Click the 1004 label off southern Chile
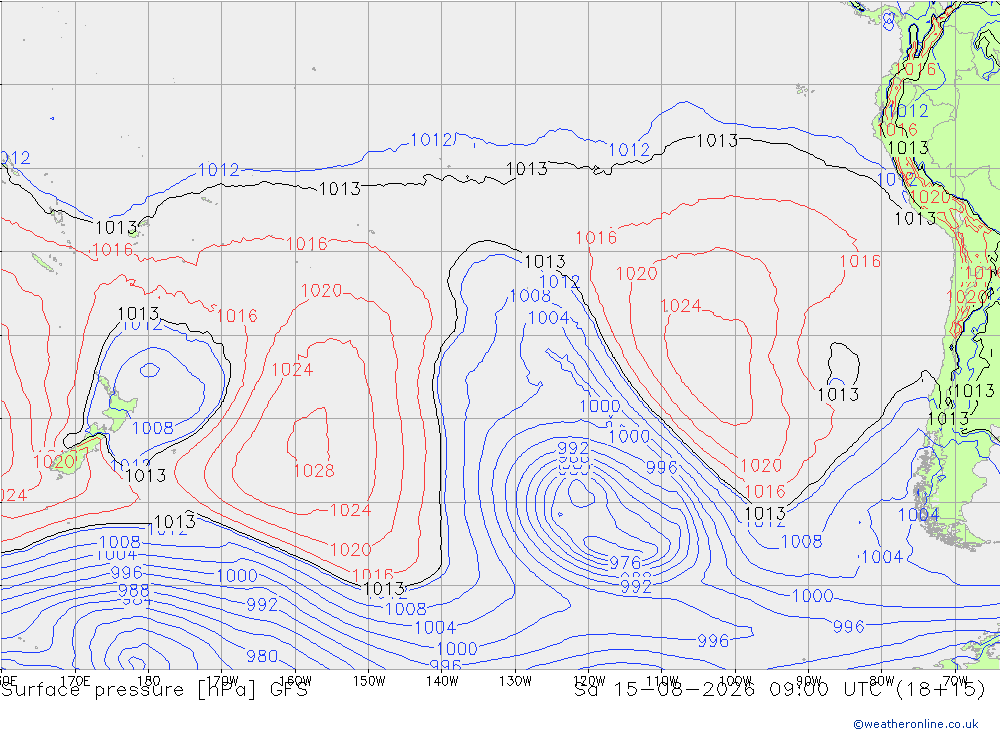Screen dimensions: 1000x733 (x=918, y=514)
